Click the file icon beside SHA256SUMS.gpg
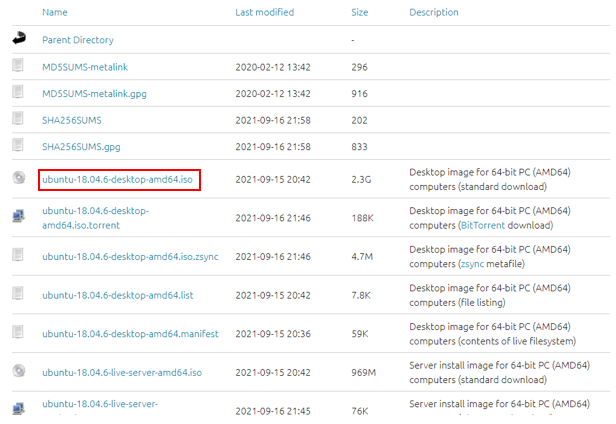616x424 pixels. [x=18, y=145]
